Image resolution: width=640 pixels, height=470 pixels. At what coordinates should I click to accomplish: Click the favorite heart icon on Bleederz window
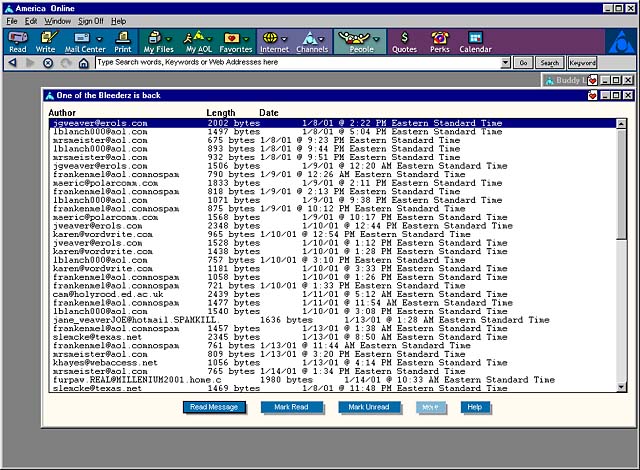pyautogui.click(x=592, y=95)
